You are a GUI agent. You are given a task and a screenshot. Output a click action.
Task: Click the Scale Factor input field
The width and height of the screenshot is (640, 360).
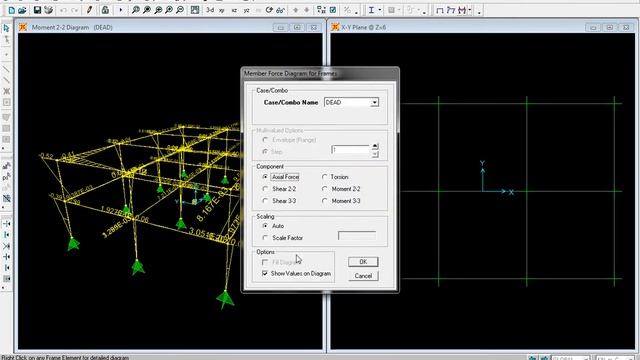click(x=357, y=236)
